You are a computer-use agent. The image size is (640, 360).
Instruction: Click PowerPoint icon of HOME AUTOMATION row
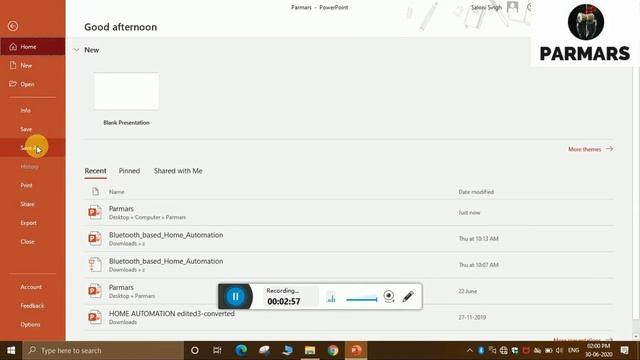(x=95, y=317)
